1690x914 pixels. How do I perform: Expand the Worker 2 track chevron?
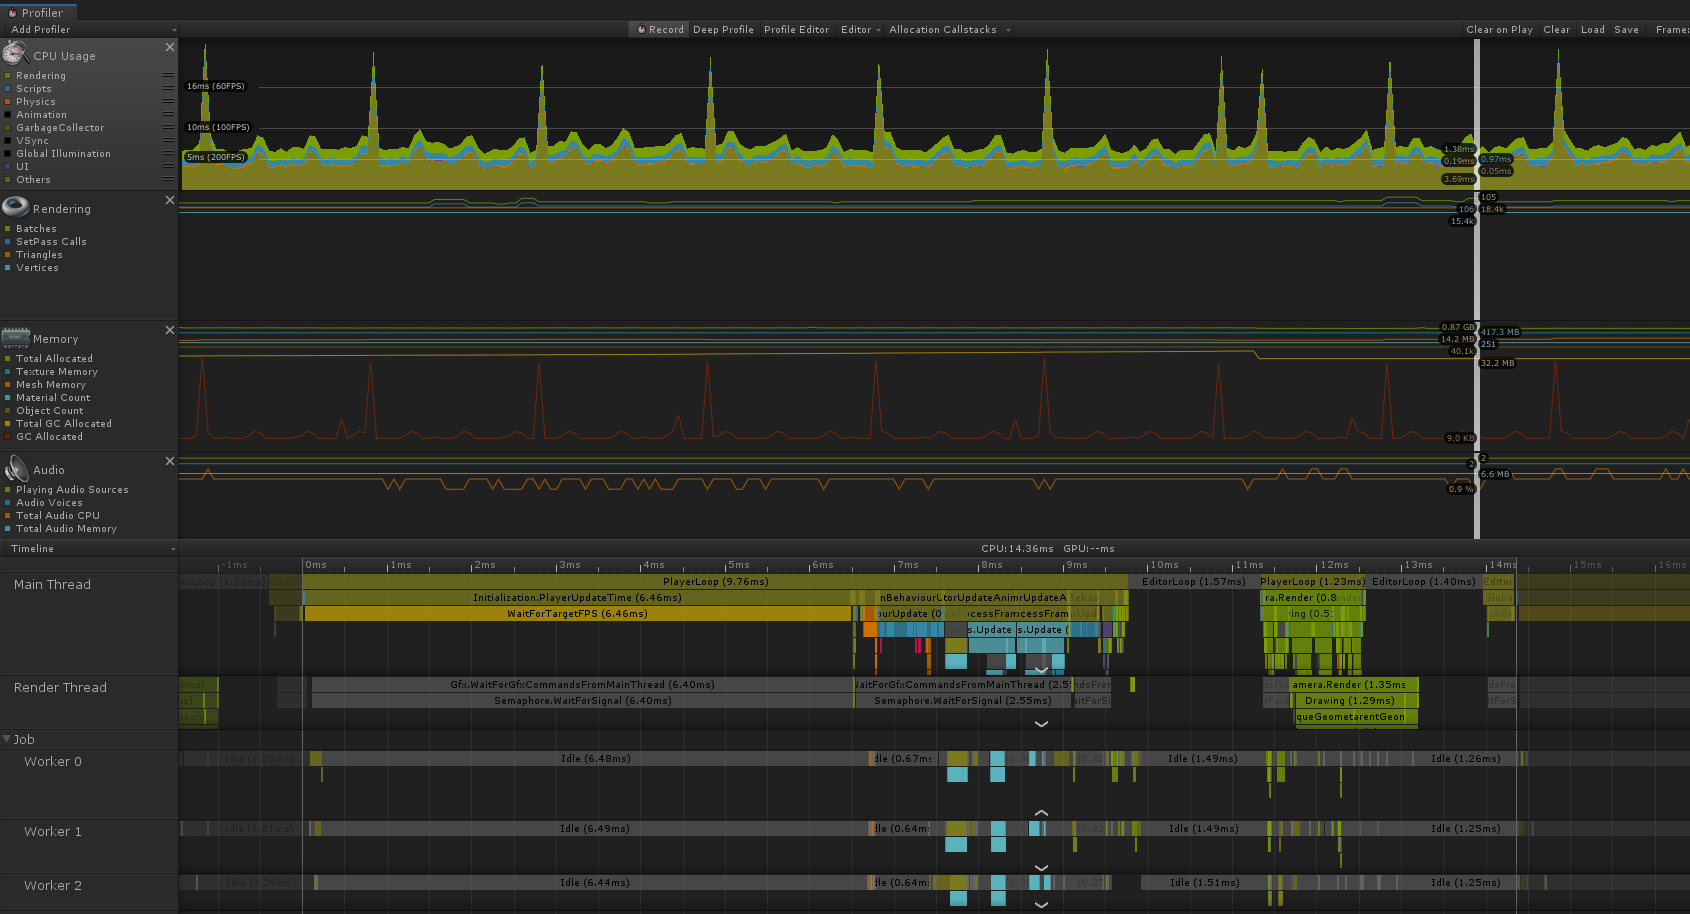(x=1041, y=905)
